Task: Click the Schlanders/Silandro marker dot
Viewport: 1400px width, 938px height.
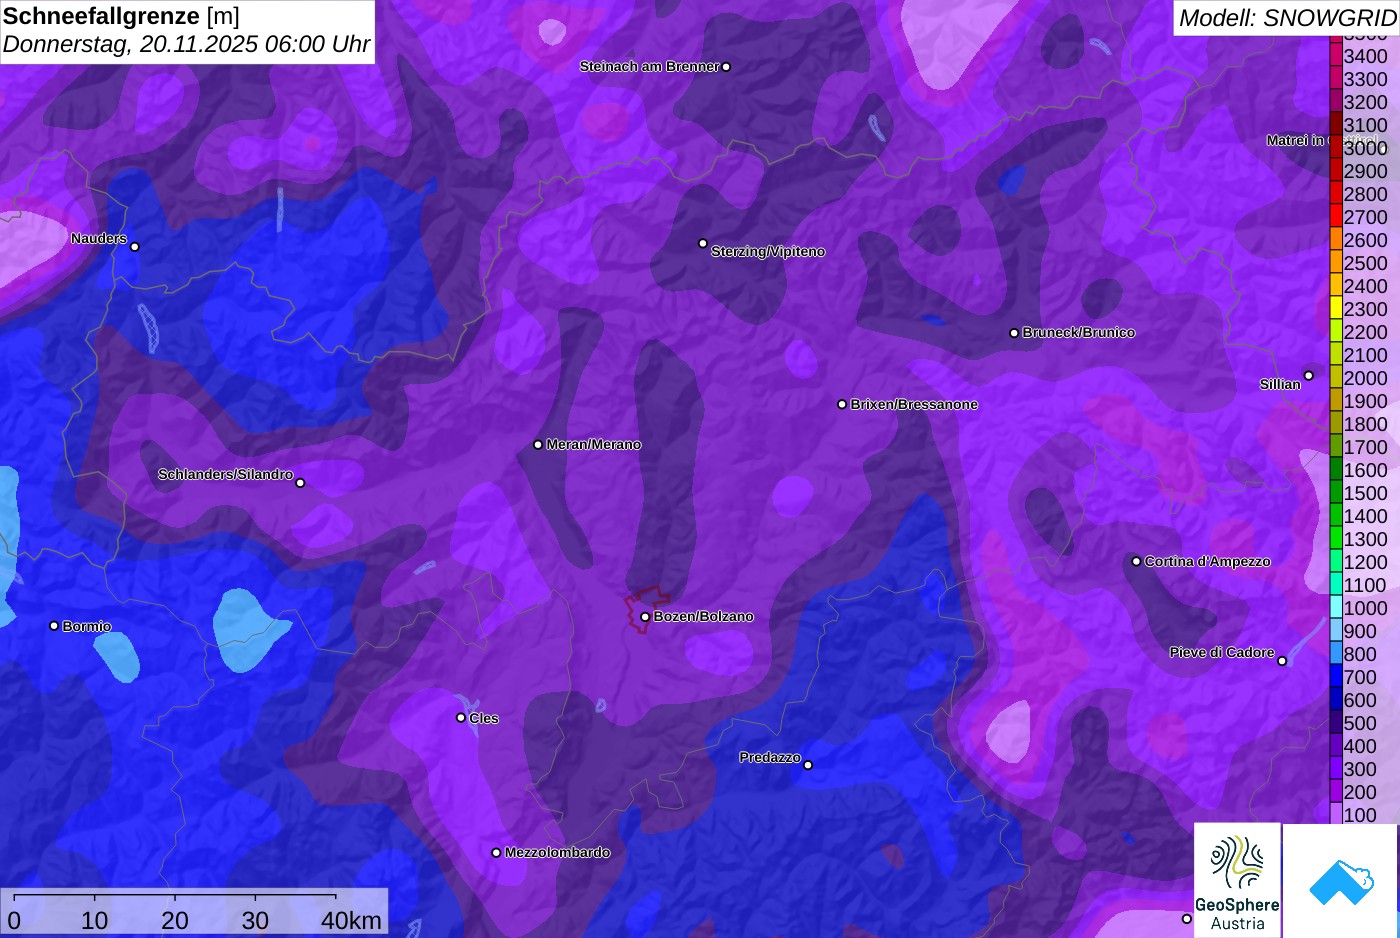Action: (300, 483)
